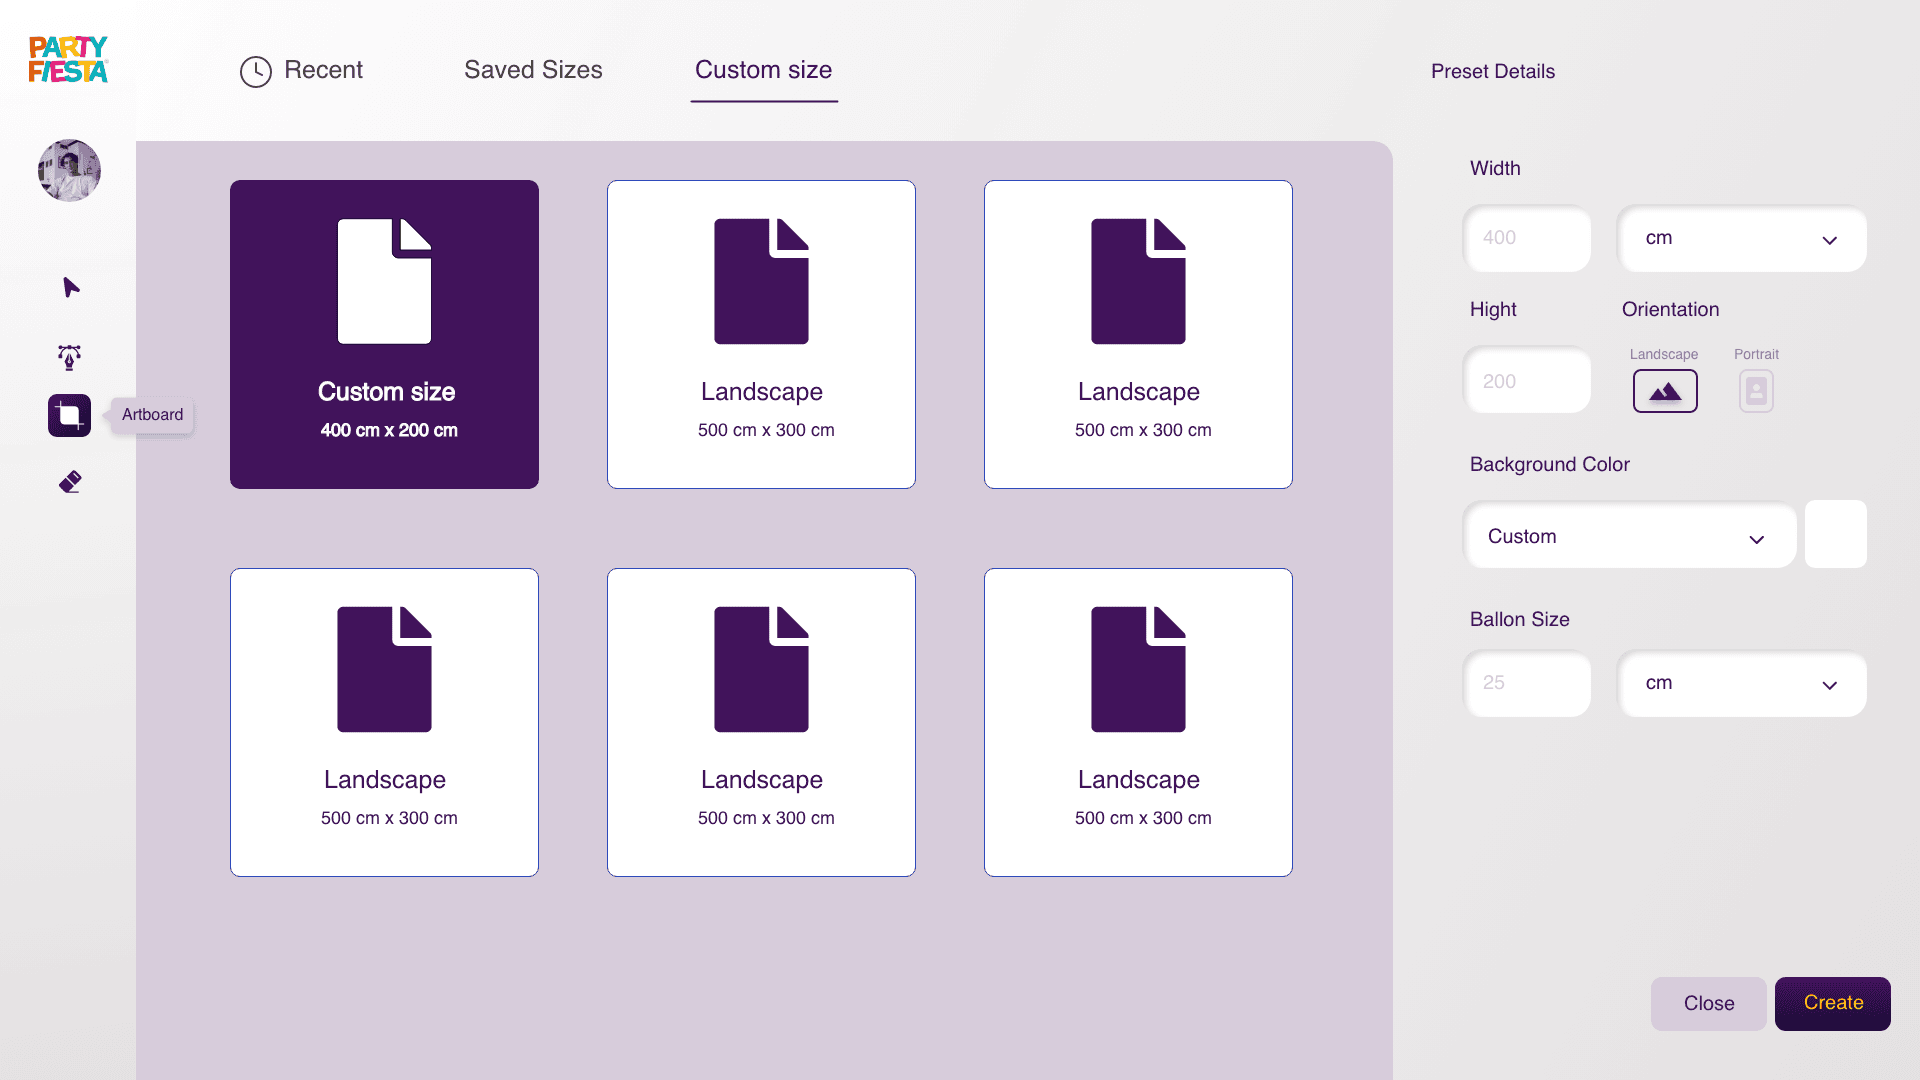Expand the Background Color Custom dropdown
The image size is (1920, 1080).
point(1629,537)
